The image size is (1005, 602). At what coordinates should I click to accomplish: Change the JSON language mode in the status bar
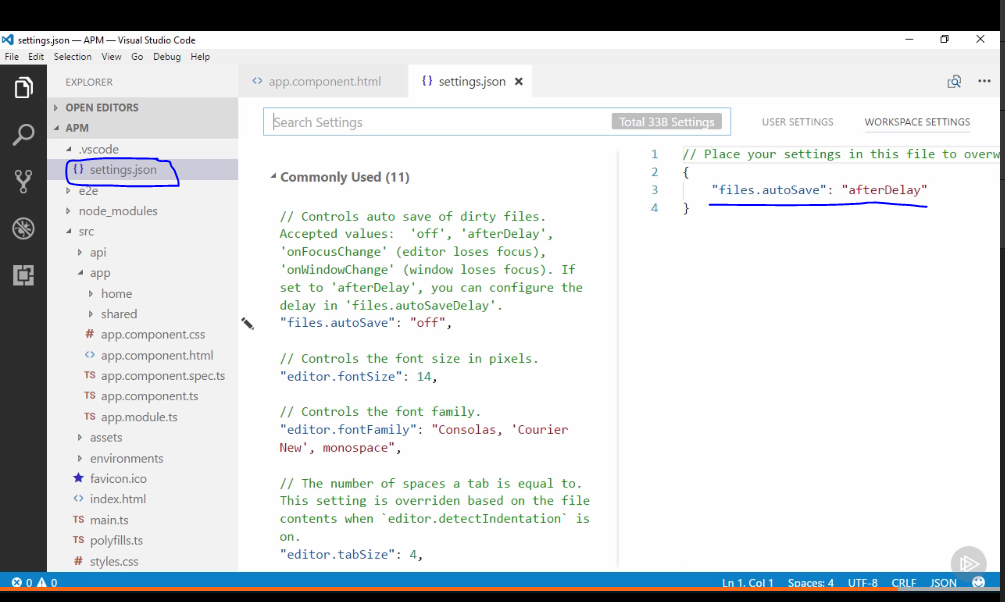(x=941, y=582)
